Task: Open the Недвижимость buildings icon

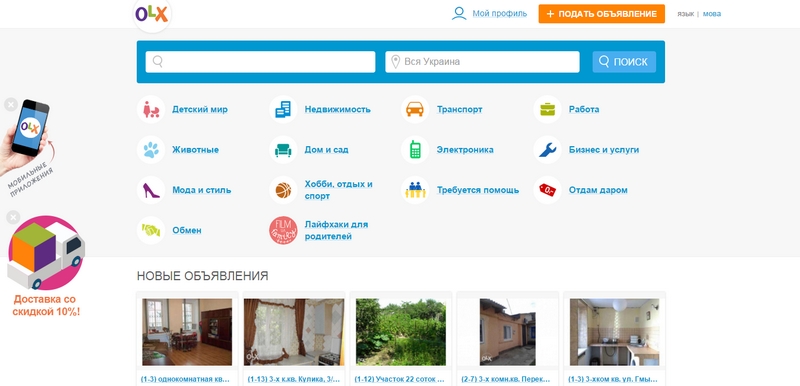Action: [x=283, y=109]
